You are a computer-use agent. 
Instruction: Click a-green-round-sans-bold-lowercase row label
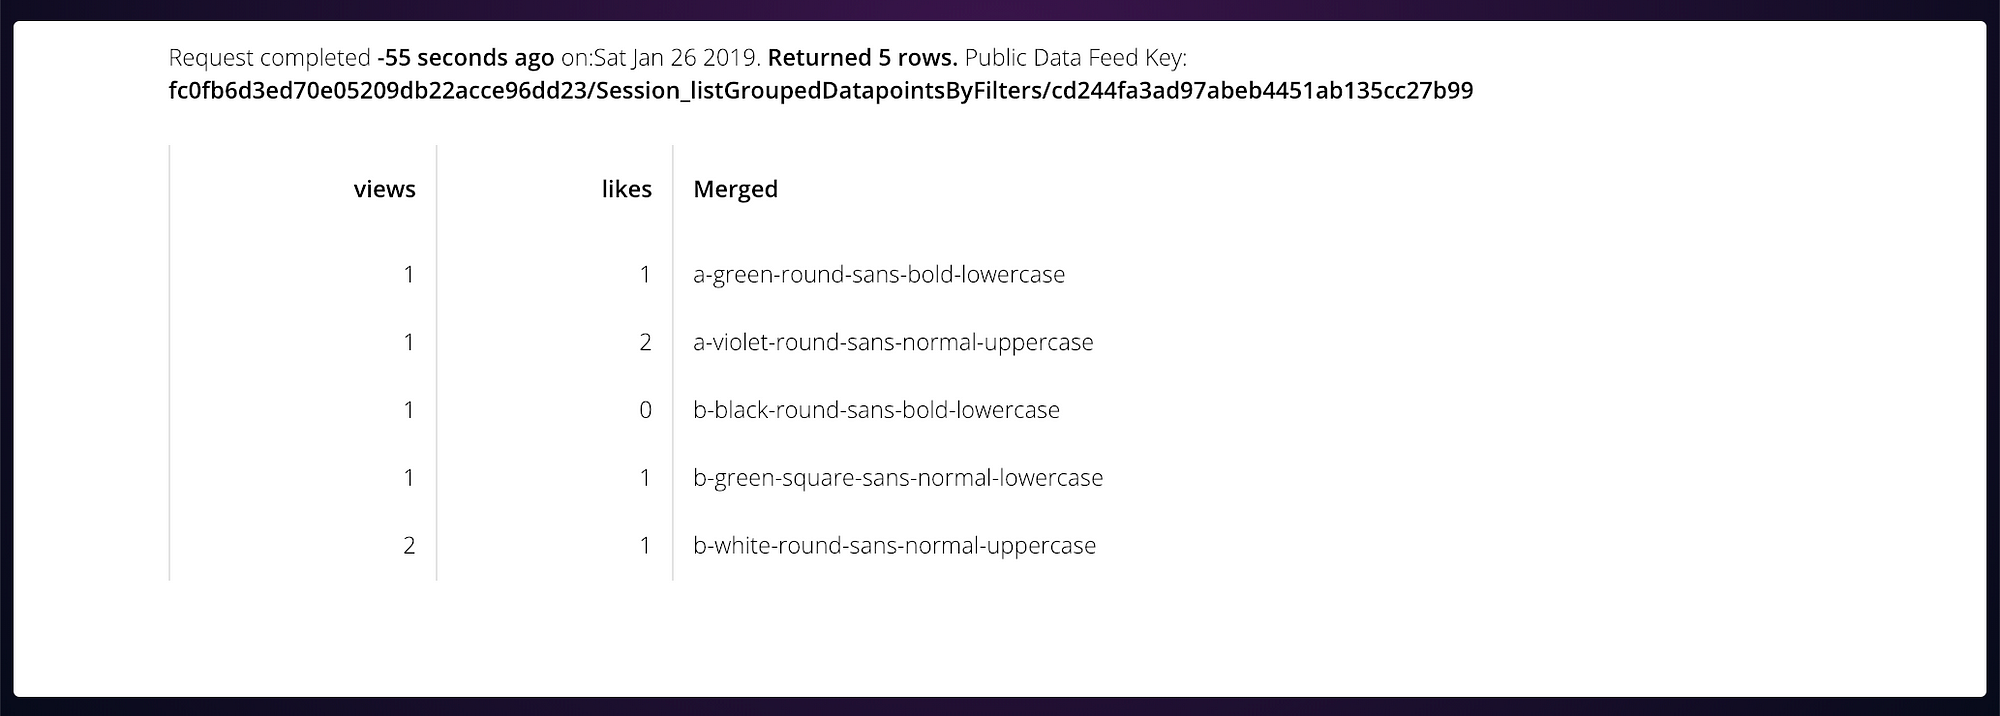tap(879, 275)
